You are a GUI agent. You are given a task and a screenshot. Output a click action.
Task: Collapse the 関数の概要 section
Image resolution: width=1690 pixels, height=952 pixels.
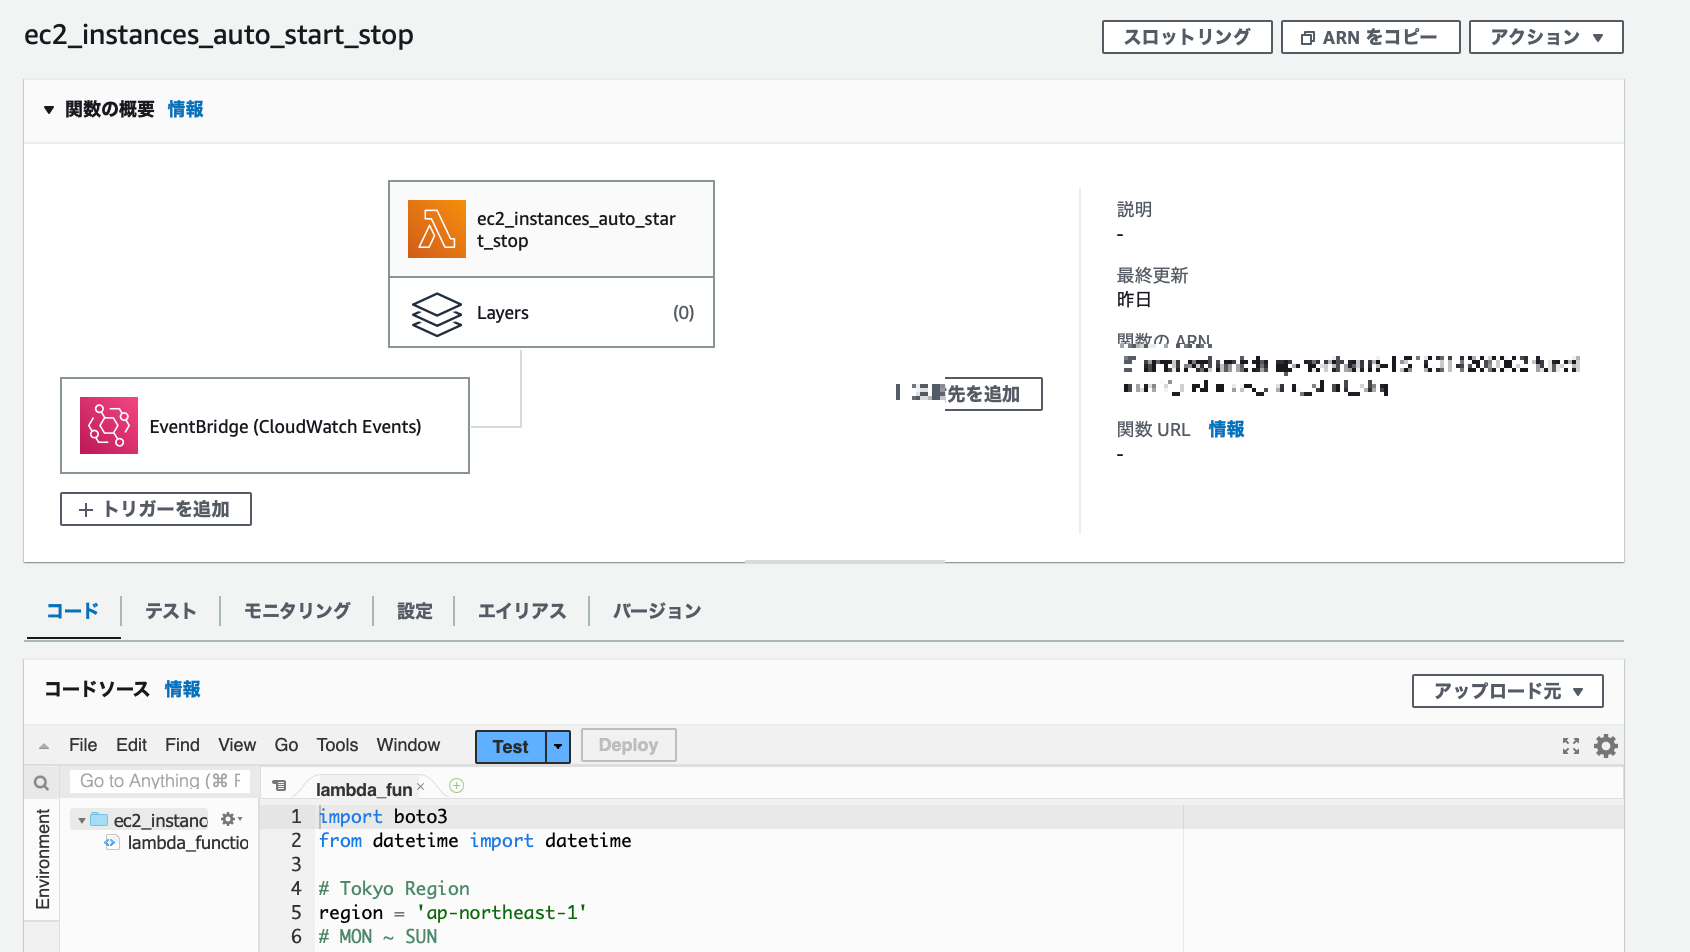pyautogui.click(x=48, y=110)
